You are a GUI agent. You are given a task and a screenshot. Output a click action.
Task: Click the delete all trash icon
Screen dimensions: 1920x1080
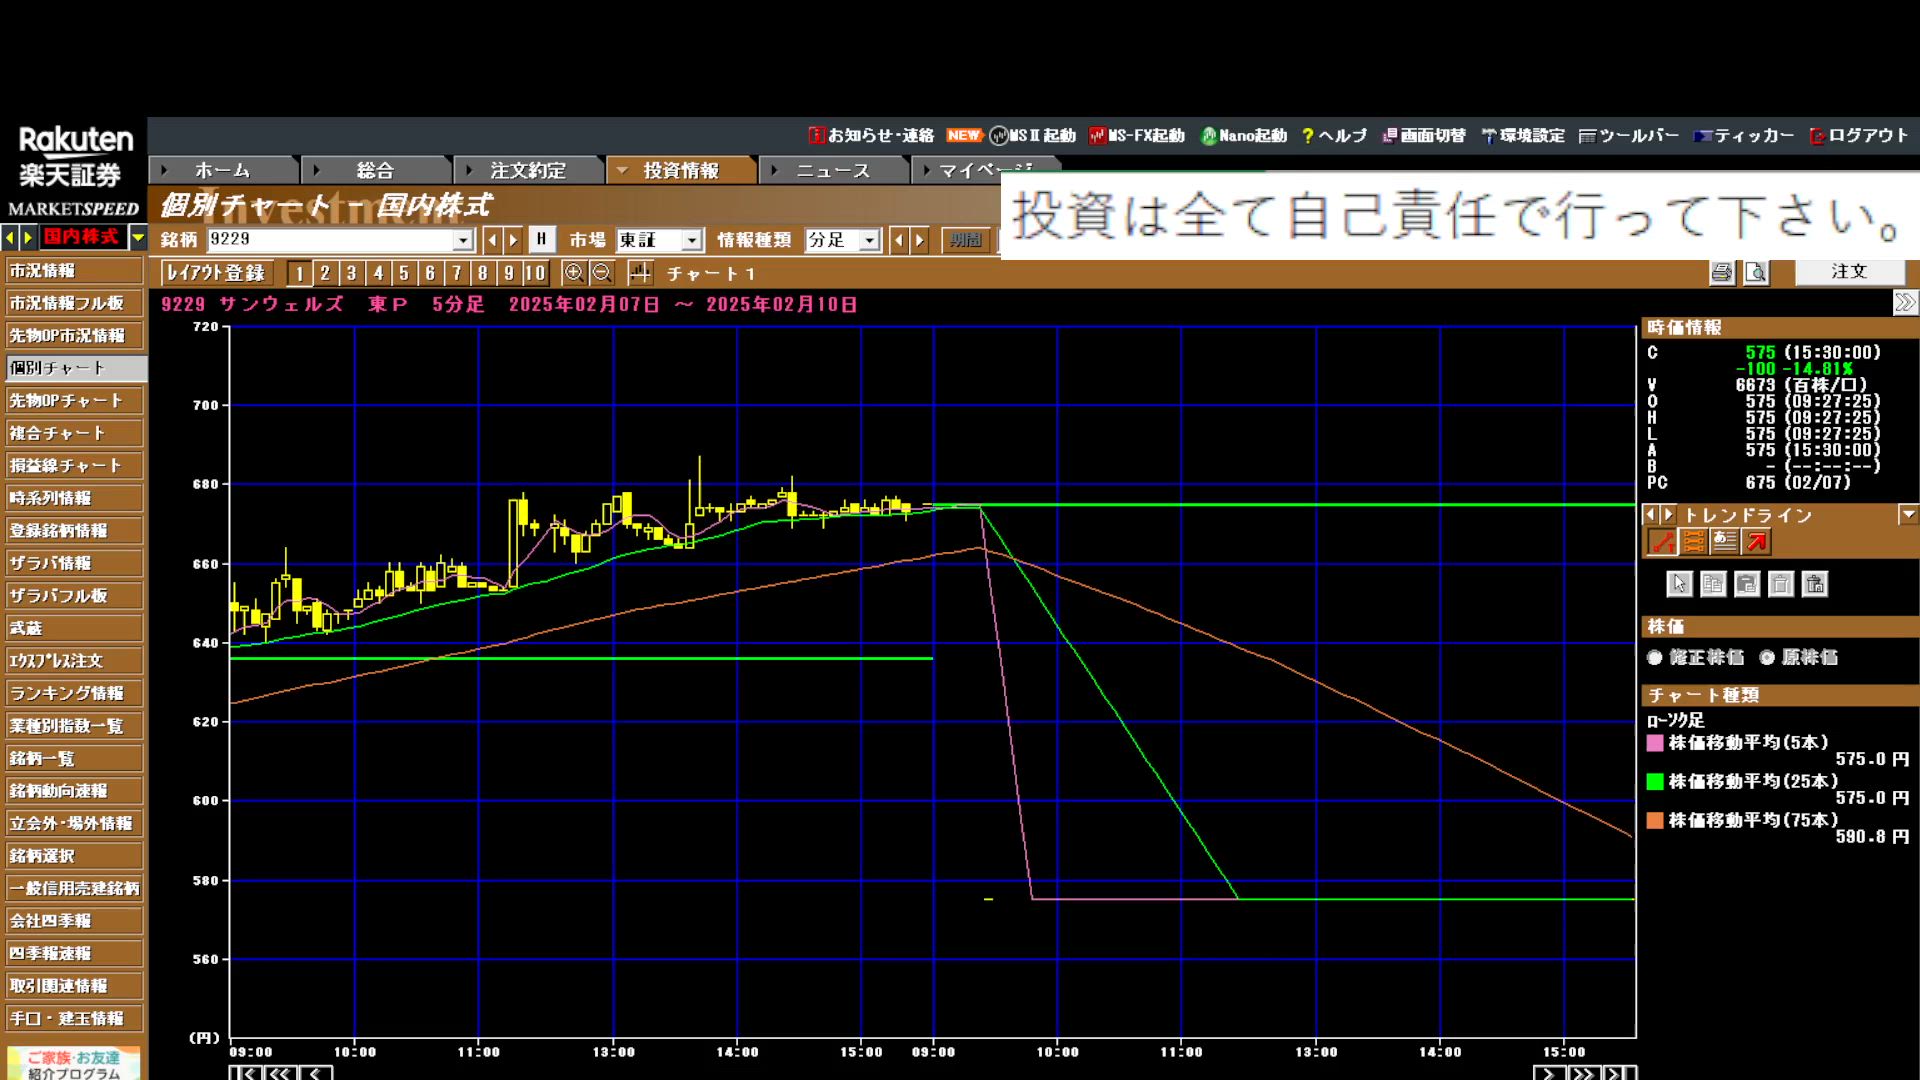coord(1815,584)
